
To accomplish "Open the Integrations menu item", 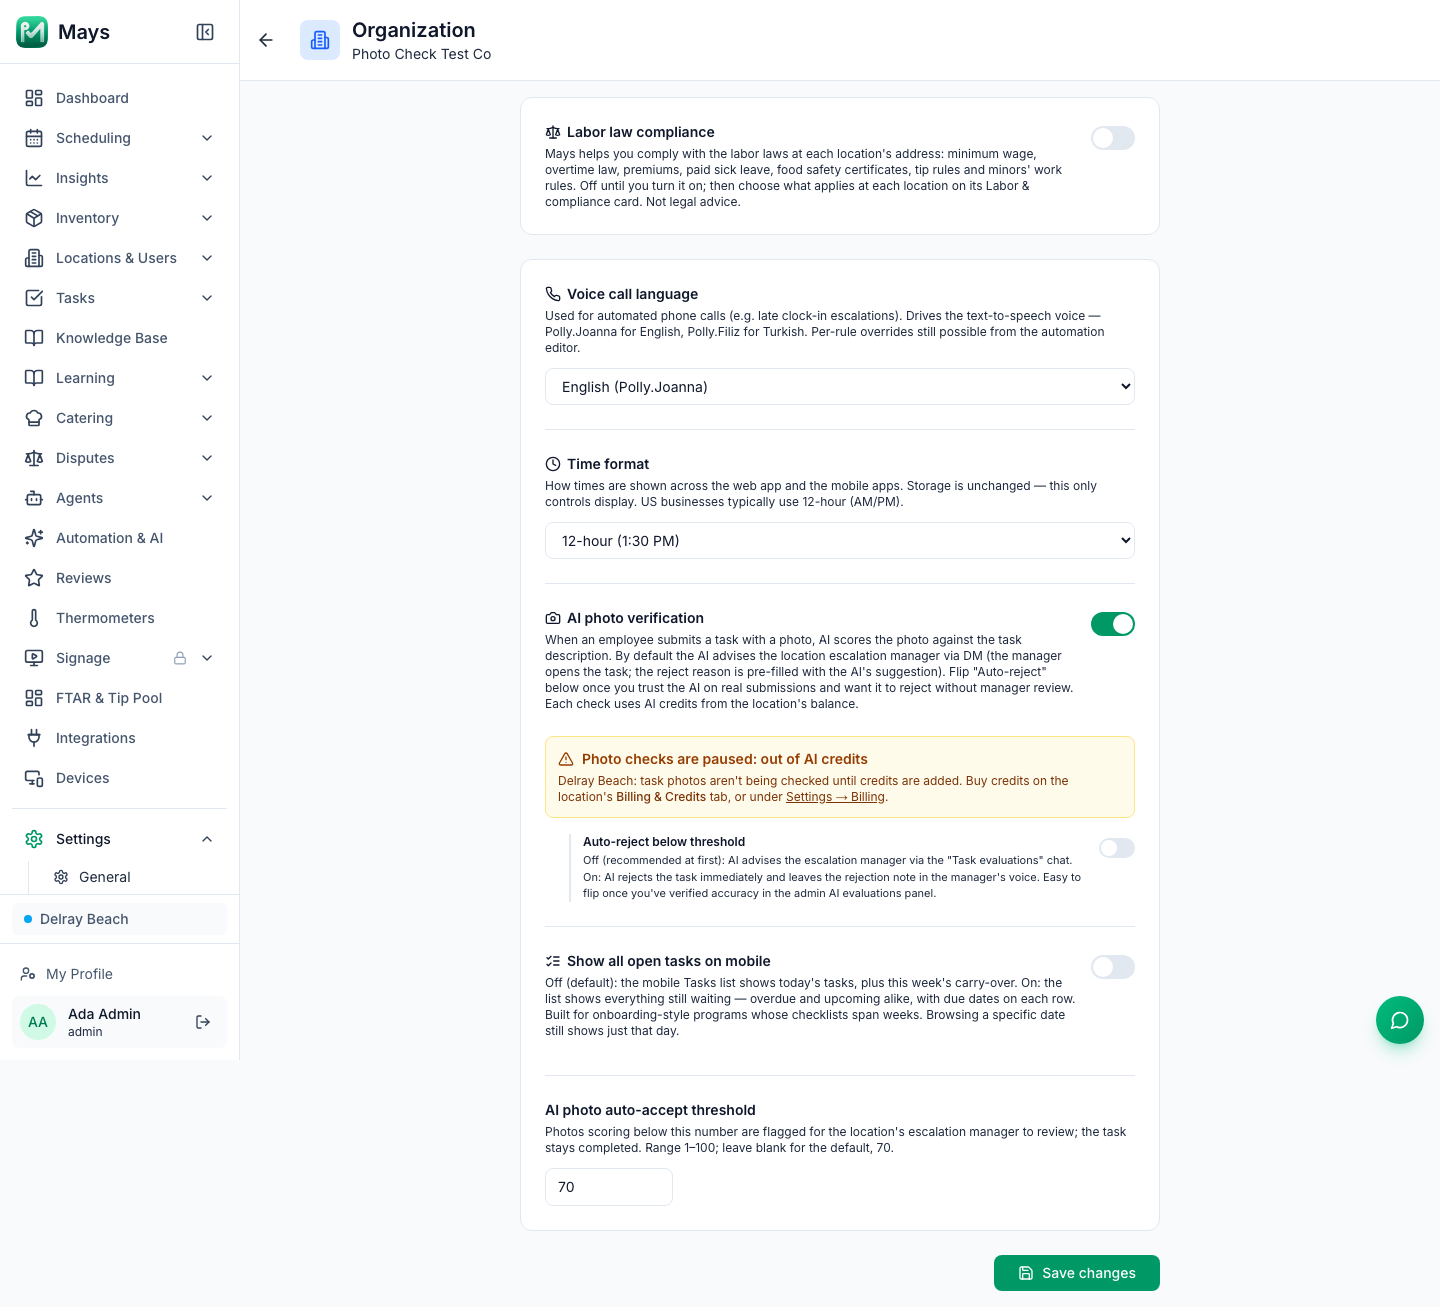I will [119, 738].
